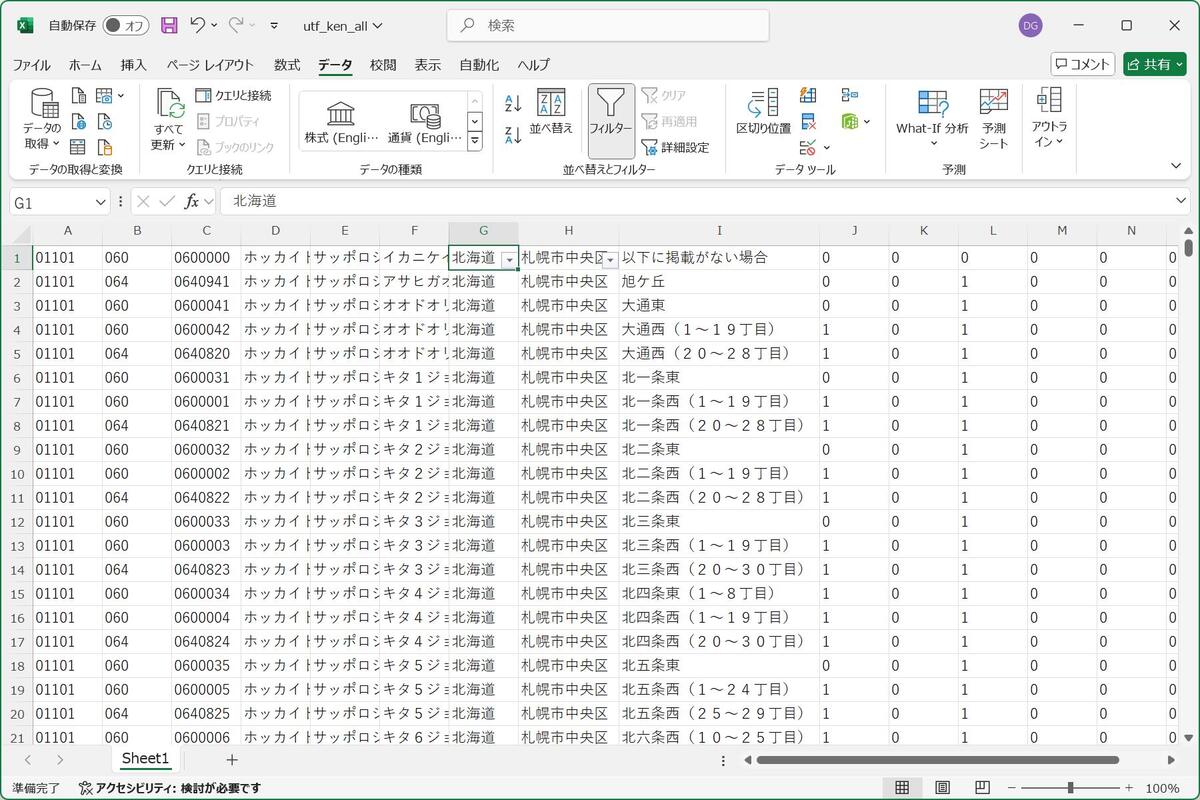1200x800 pixels.
Task: Click the Undo icon
Action: (198, 25)
